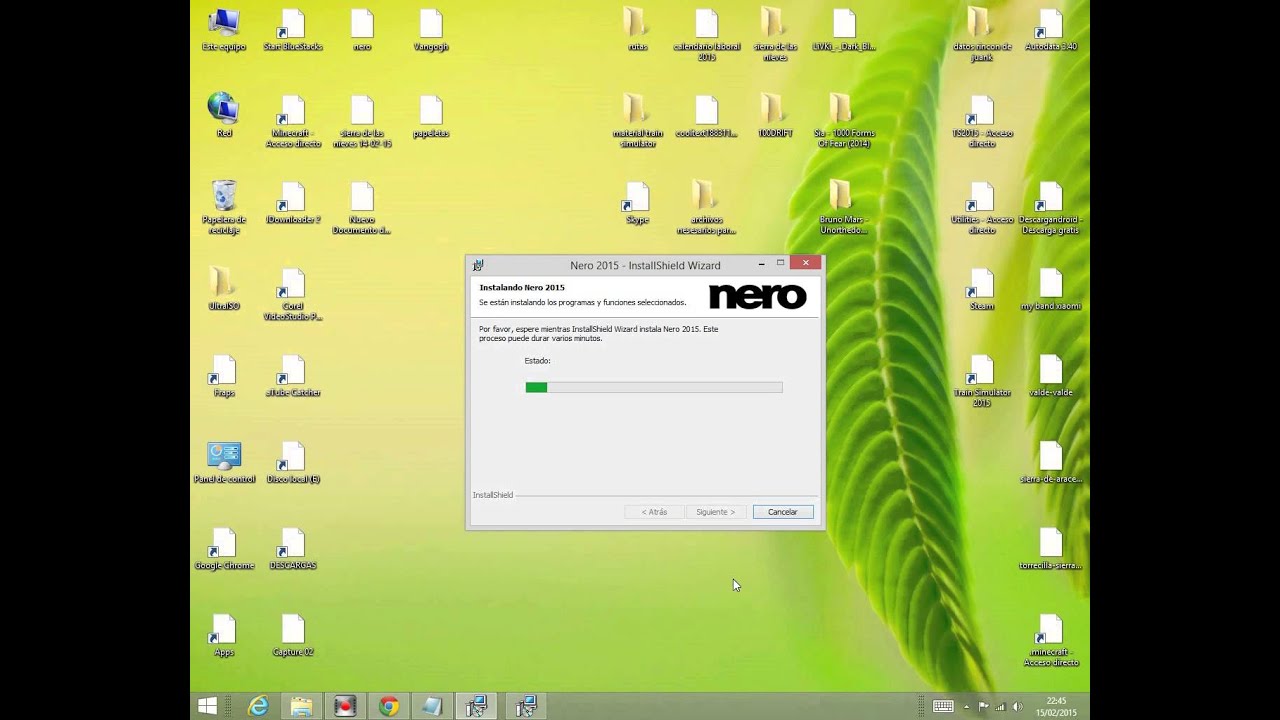Select the UltraISO folder icon

coord(224,290)
